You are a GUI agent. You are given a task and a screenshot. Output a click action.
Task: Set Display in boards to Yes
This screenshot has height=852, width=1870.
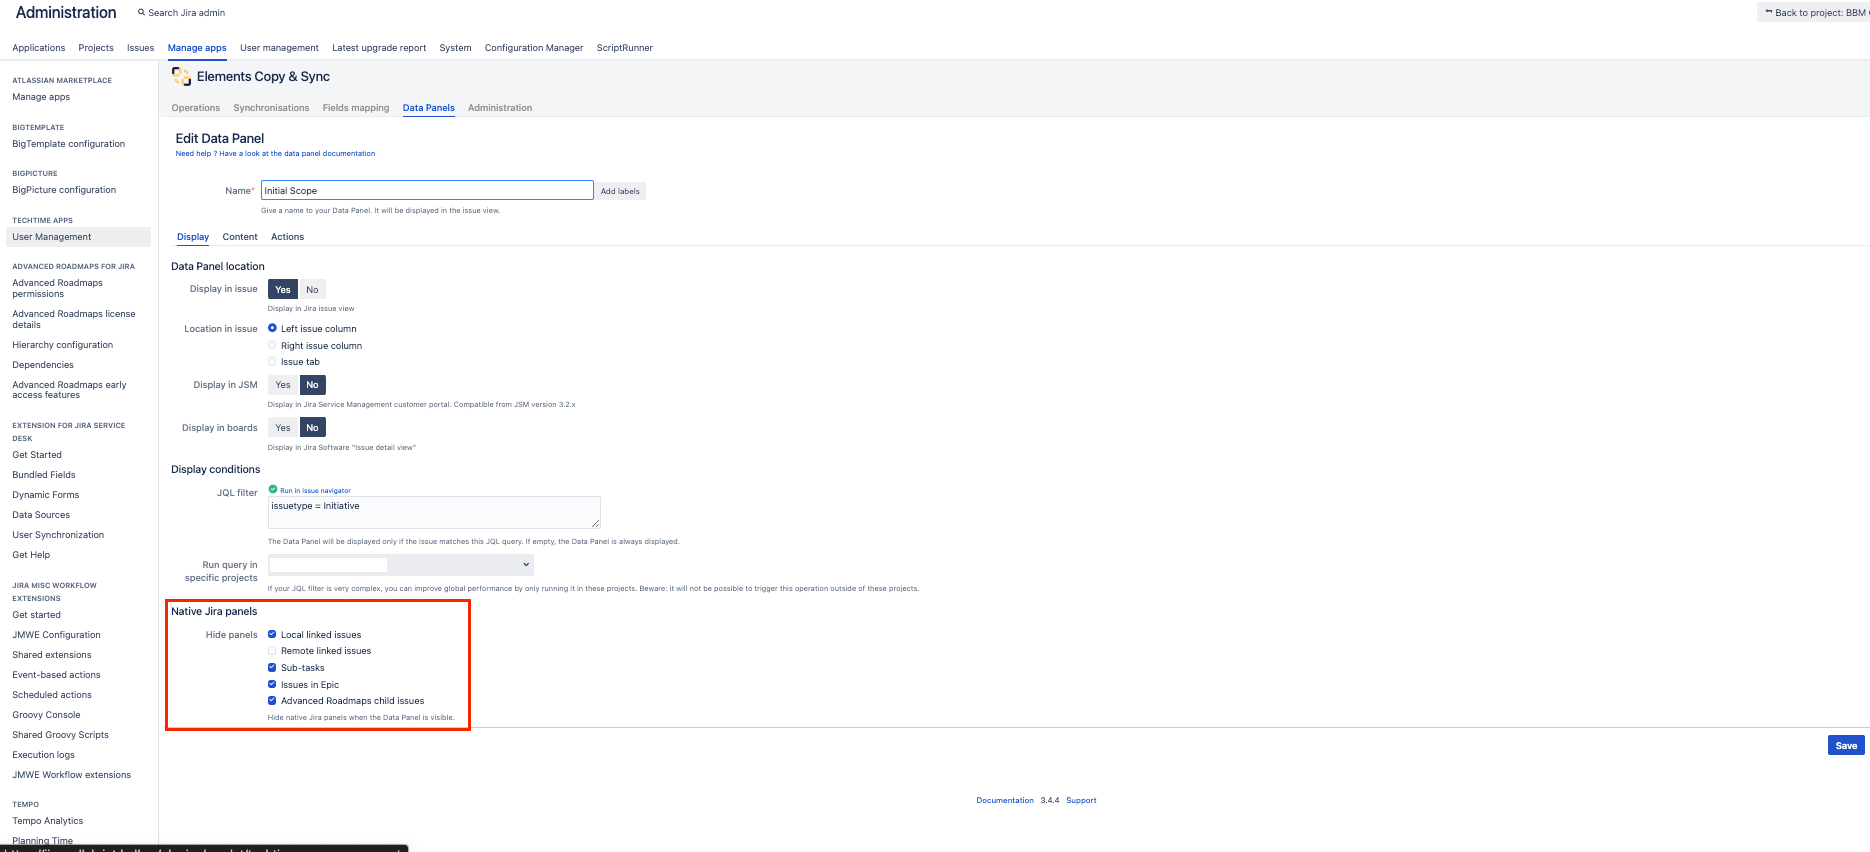coord(283,428)
